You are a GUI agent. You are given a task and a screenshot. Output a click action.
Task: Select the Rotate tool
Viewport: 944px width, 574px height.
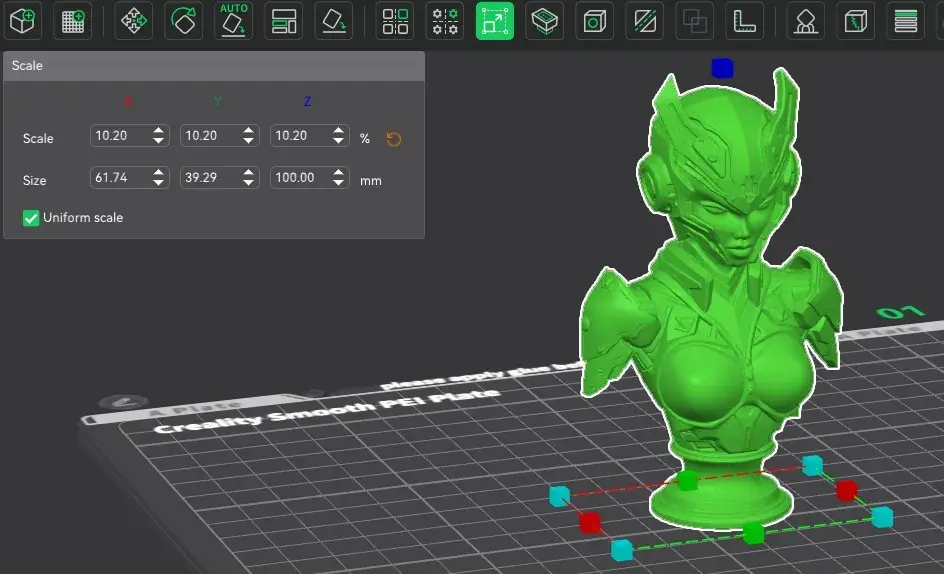184,21
